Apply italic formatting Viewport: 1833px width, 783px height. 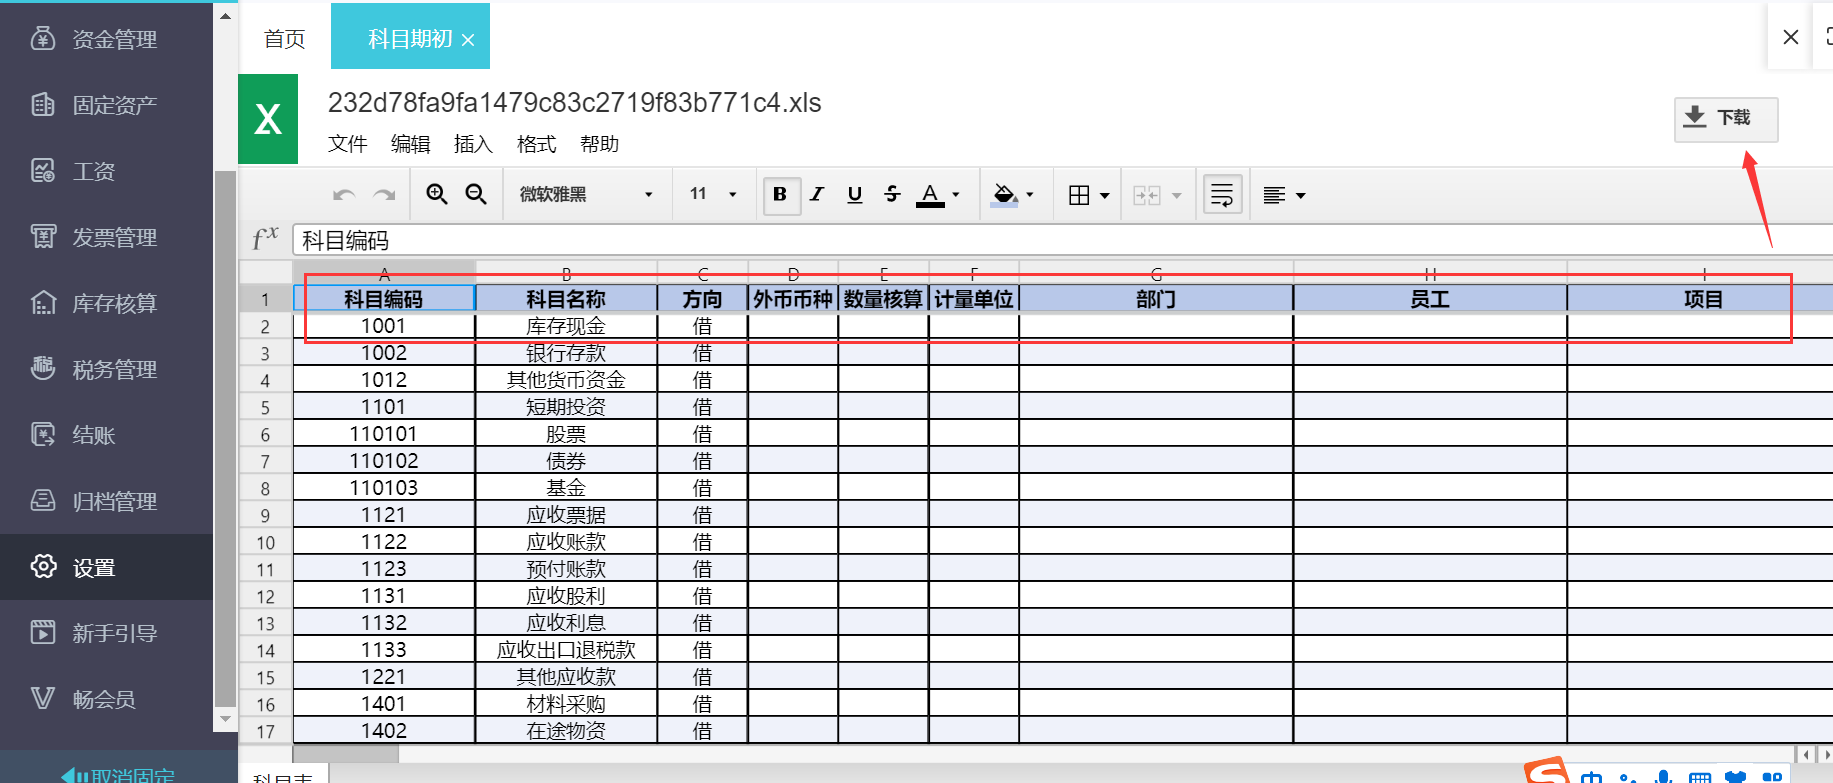(817, 194)
